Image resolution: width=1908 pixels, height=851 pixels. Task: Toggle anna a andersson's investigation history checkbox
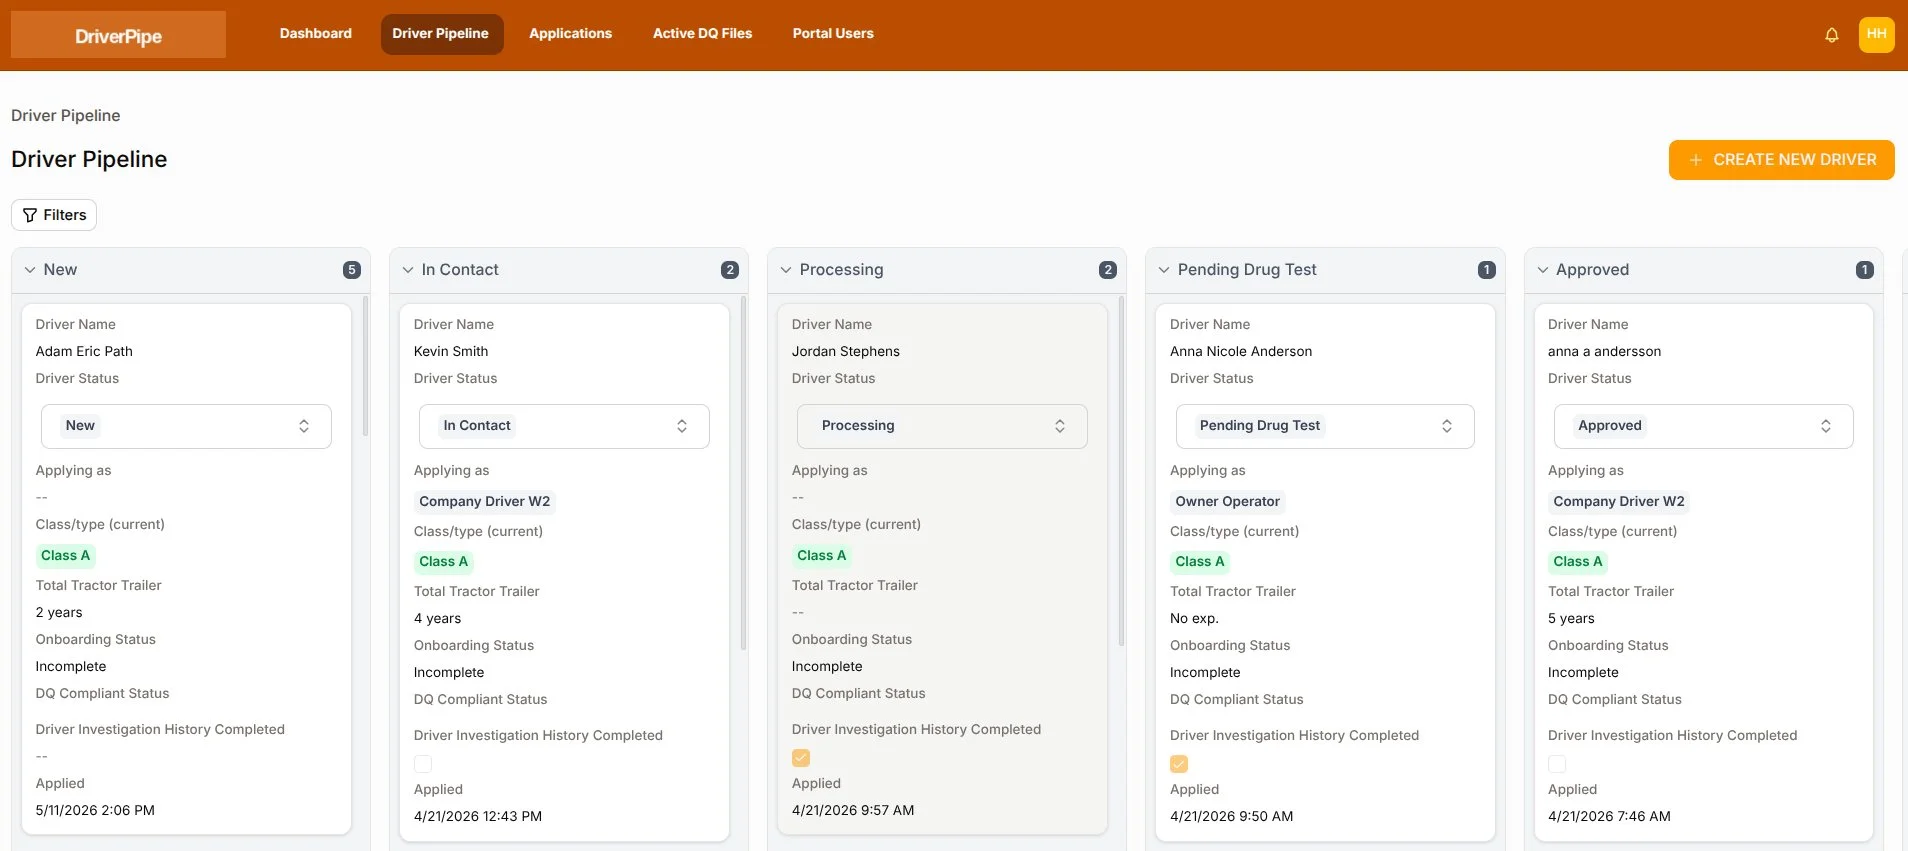point(1557,764)
